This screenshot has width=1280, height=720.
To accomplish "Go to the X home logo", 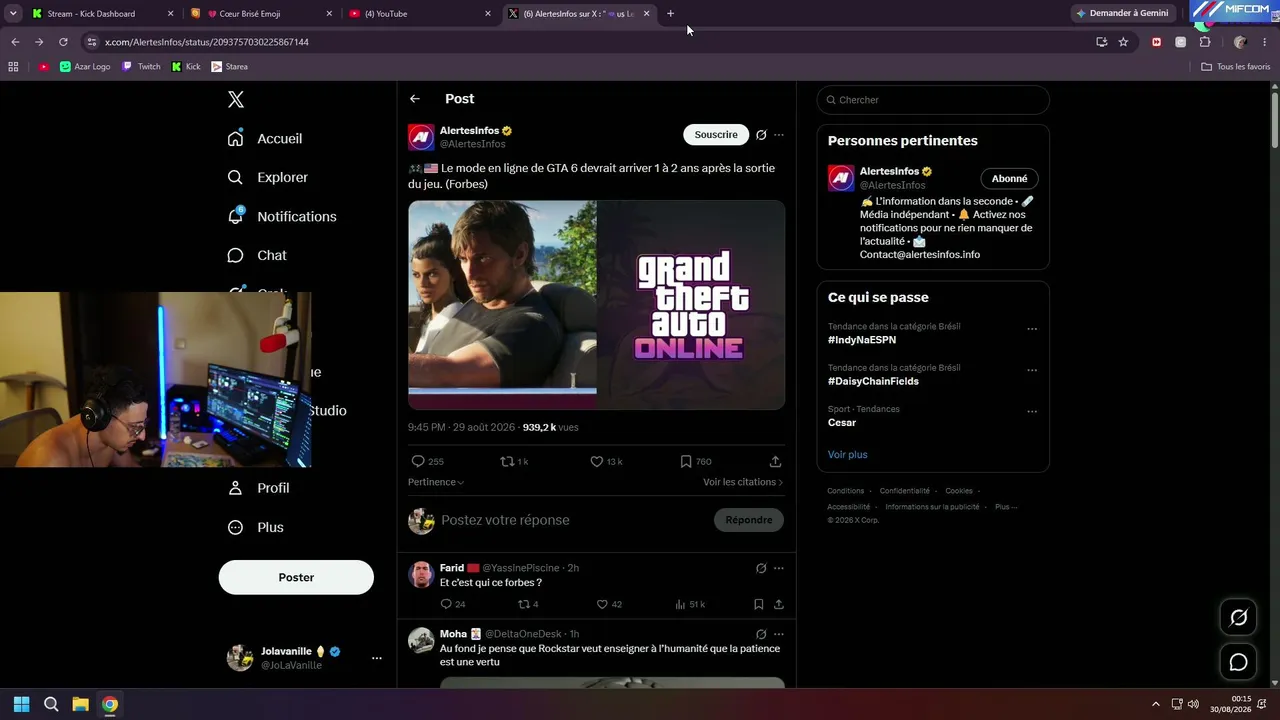I will (x=236, y=99).
